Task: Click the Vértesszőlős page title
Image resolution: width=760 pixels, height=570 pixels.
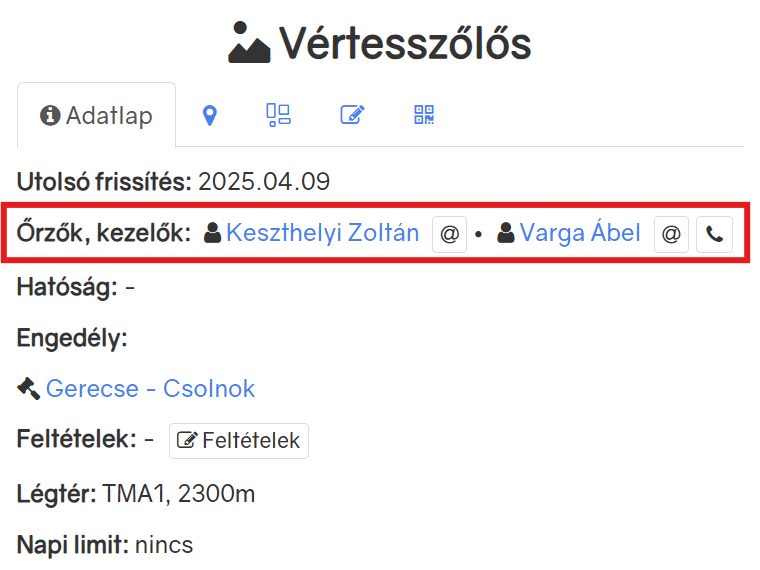Action: 405,44
